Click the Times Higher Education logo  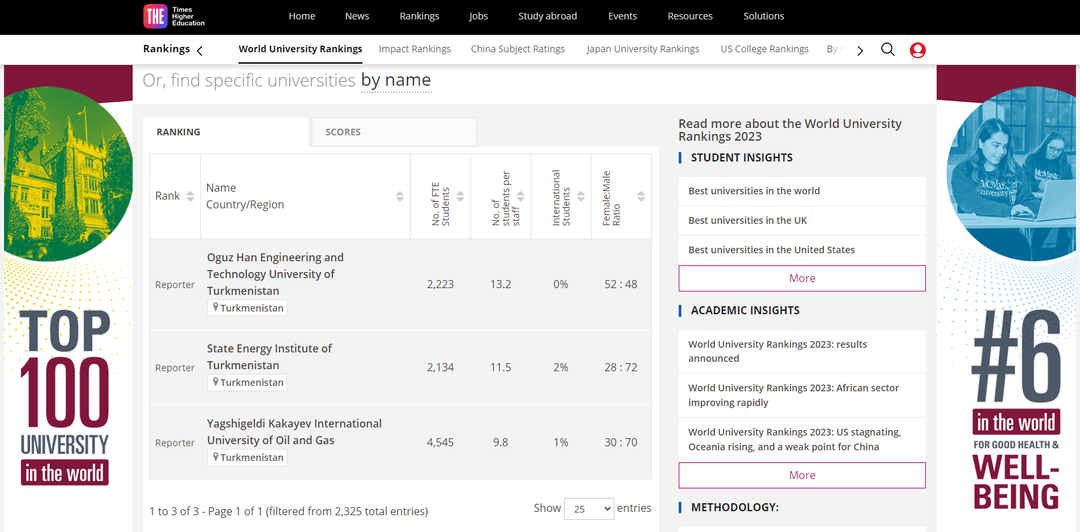(x=174, y=16)
